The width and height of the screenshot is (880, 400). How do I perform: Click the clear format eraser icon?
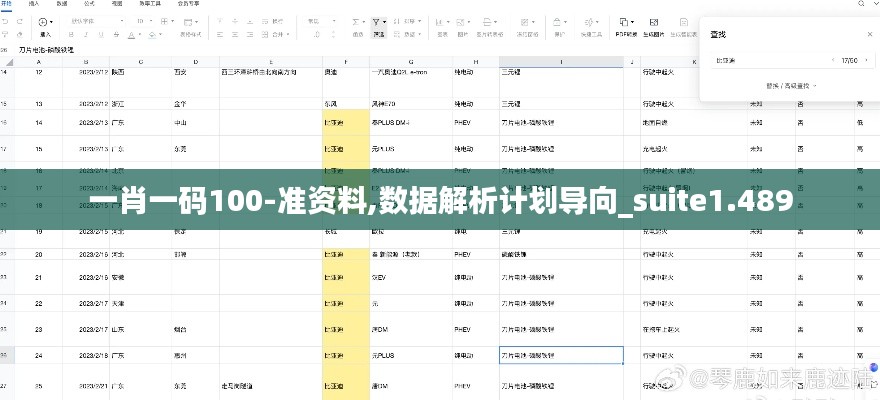pyautogui.click(x=20, y=35)
